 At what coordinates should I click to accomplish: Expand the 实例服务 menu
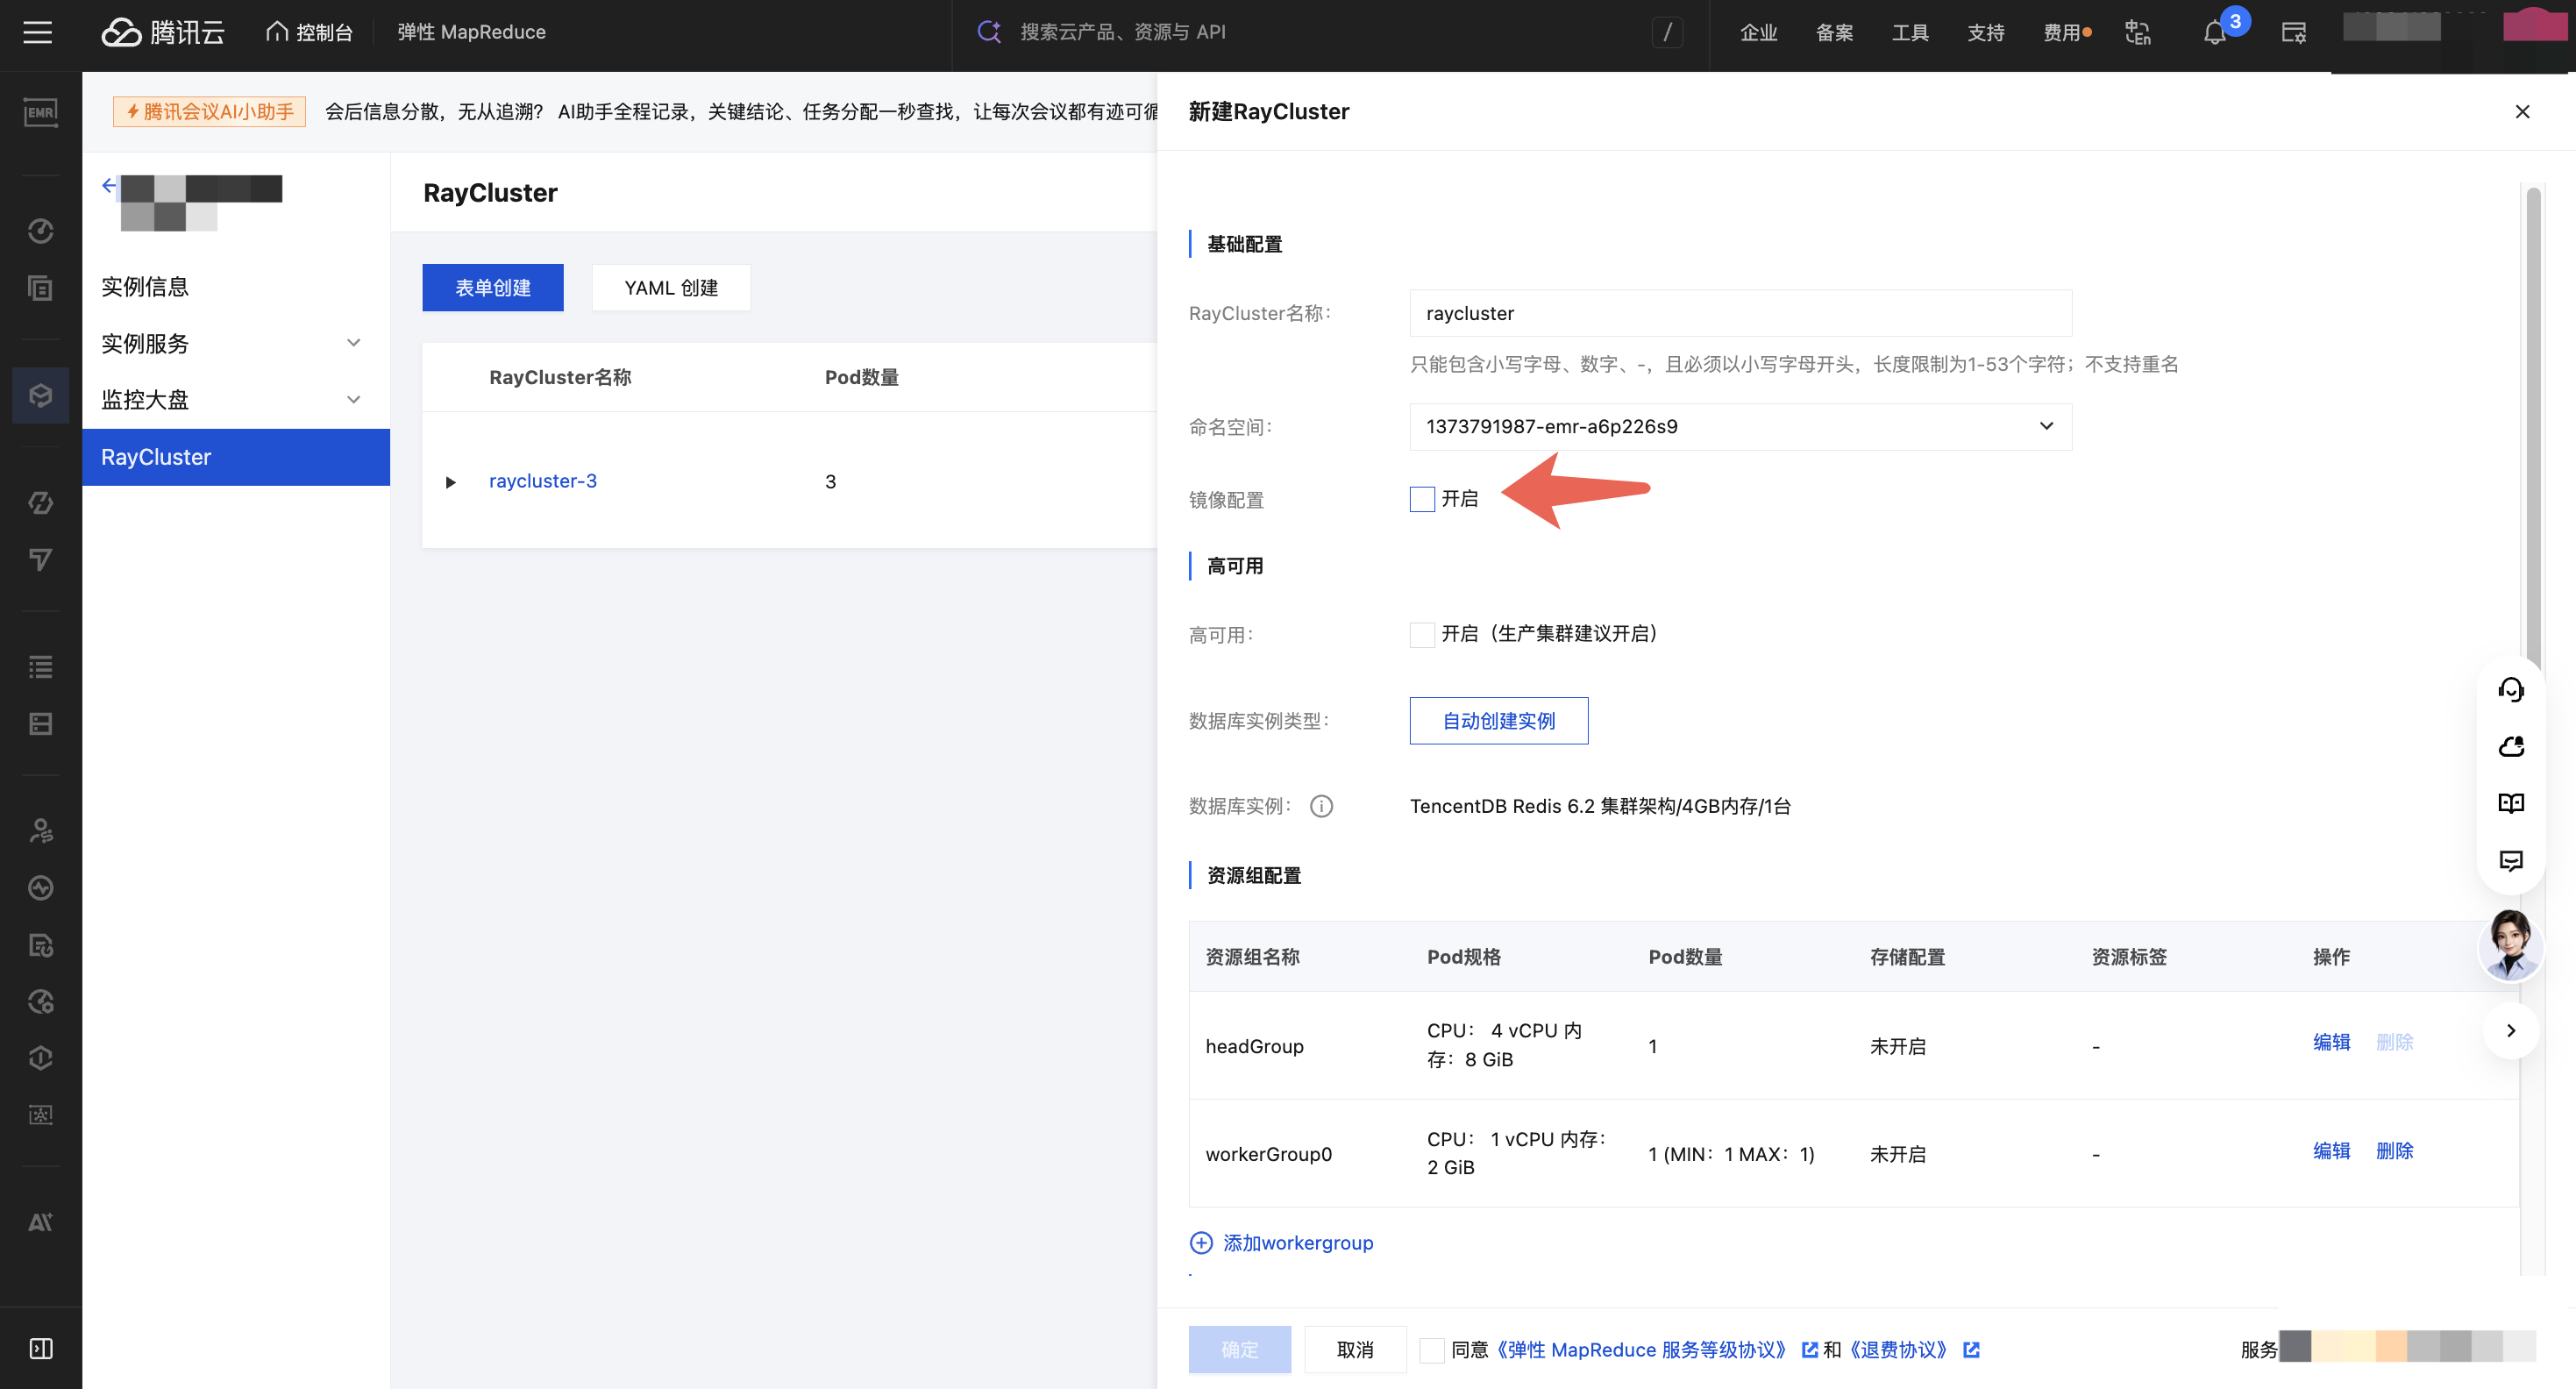point(235,343)
